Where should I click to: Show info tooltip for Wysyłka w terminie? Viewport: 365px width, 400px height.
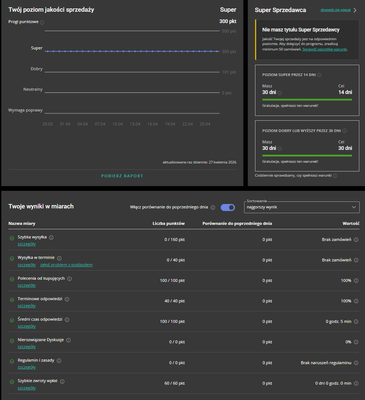(59, 258)
